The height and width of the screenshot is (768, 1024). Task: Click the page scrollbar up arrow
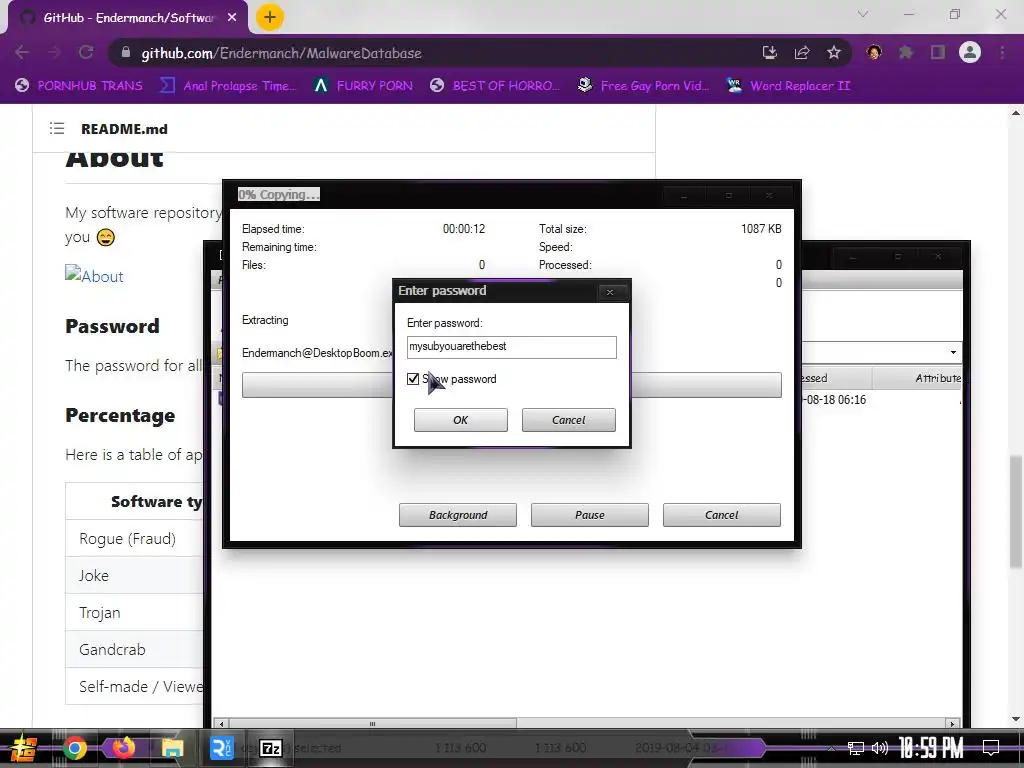tap(1016, 112)
